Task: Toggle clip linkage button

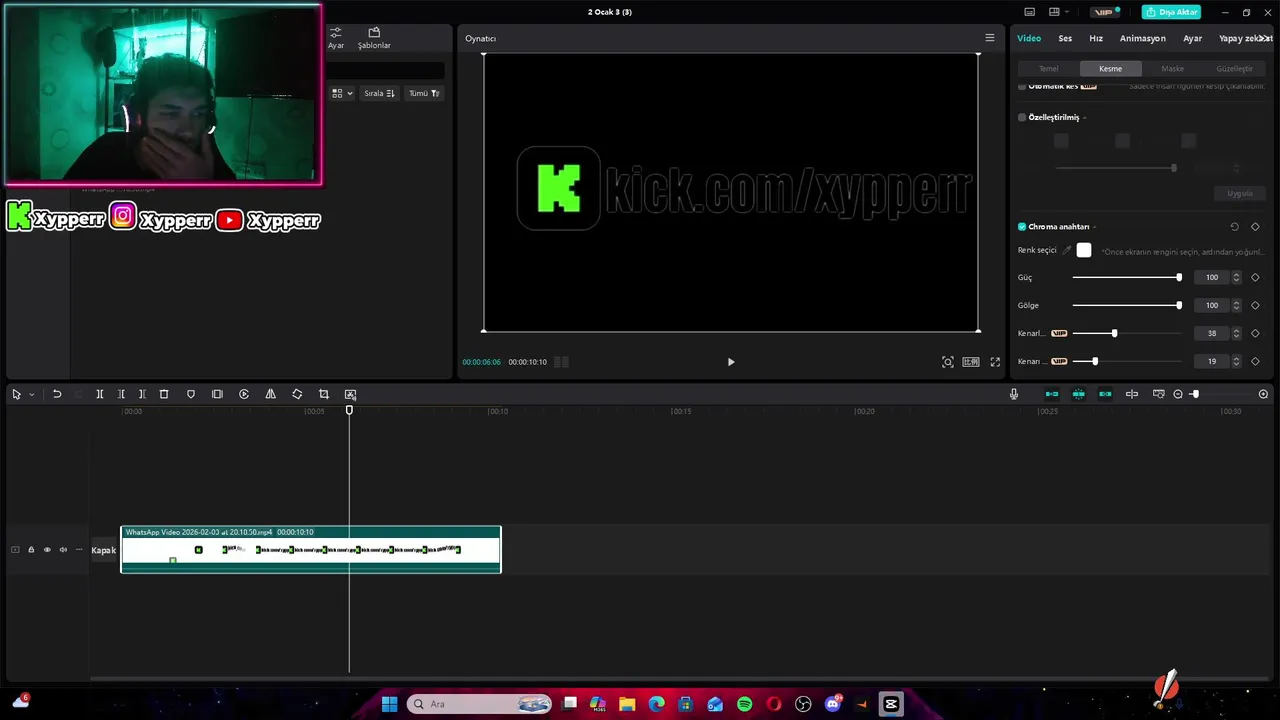Action: 1105,394
